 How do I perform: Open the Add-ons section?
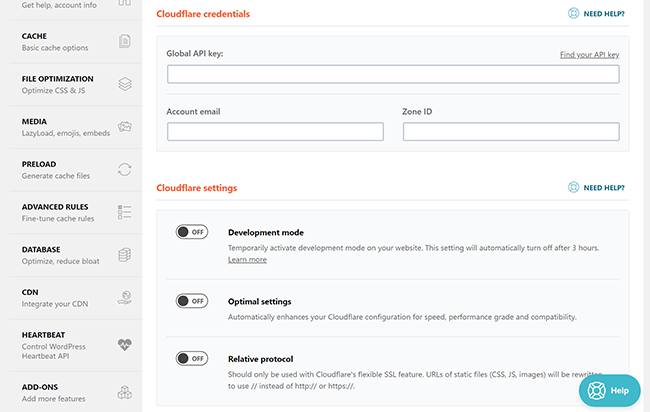(x=76, y=392)
